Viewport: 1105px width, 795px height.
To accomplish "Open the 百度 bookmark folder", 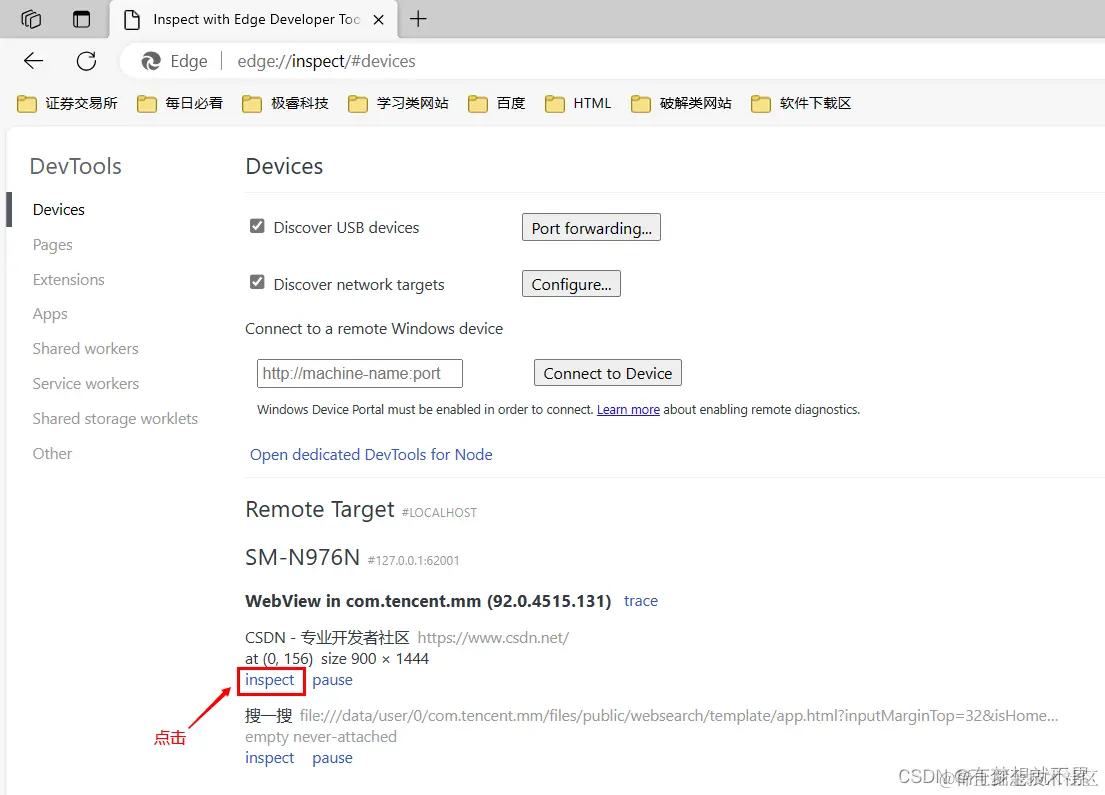I will coord(497,104).
